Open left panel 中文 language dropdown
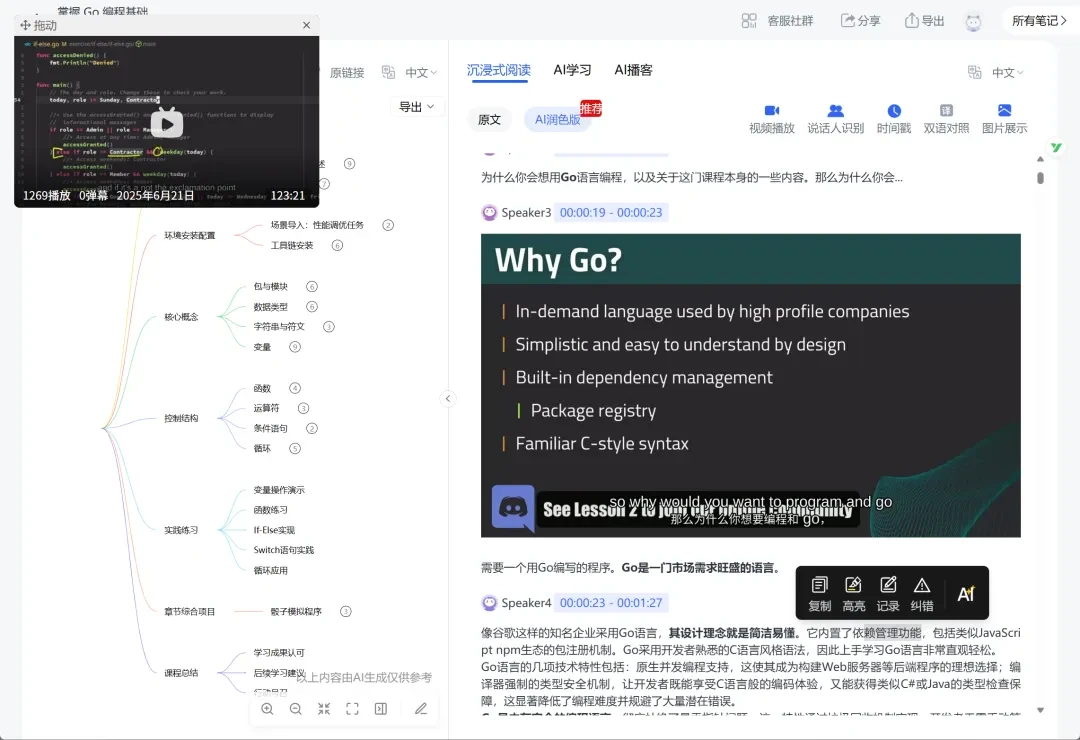This screenshot has width=1080, height=740. [x=421, y=72]
